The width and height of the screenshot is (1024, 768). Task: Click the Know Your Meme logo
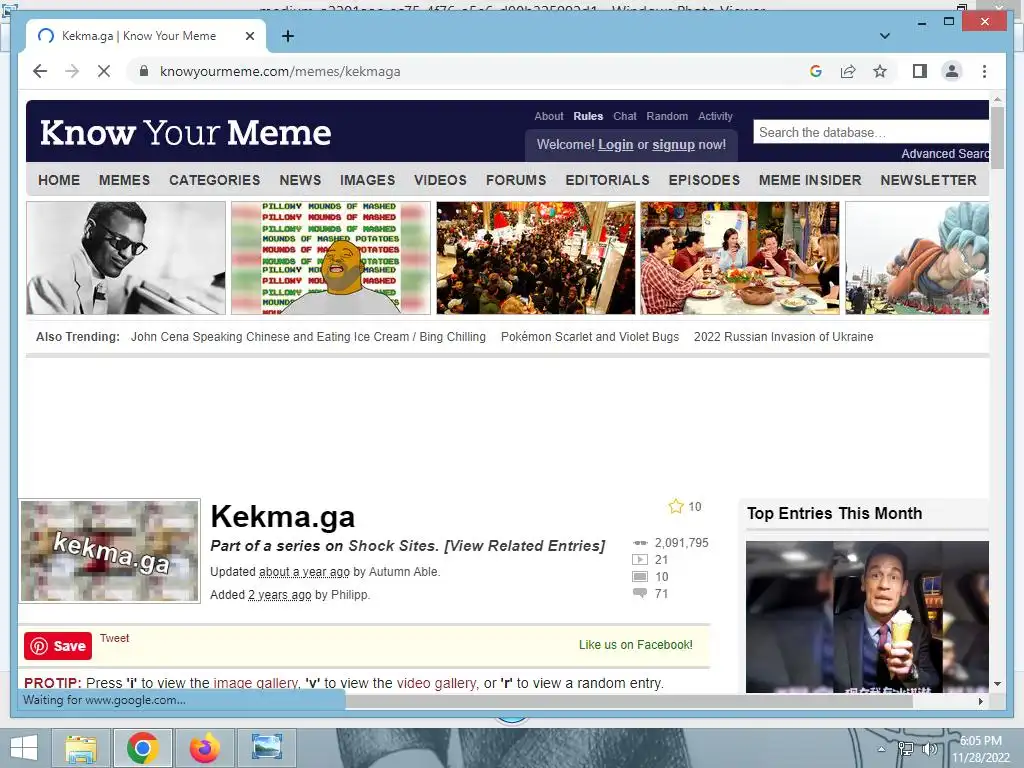click(185, 133)
